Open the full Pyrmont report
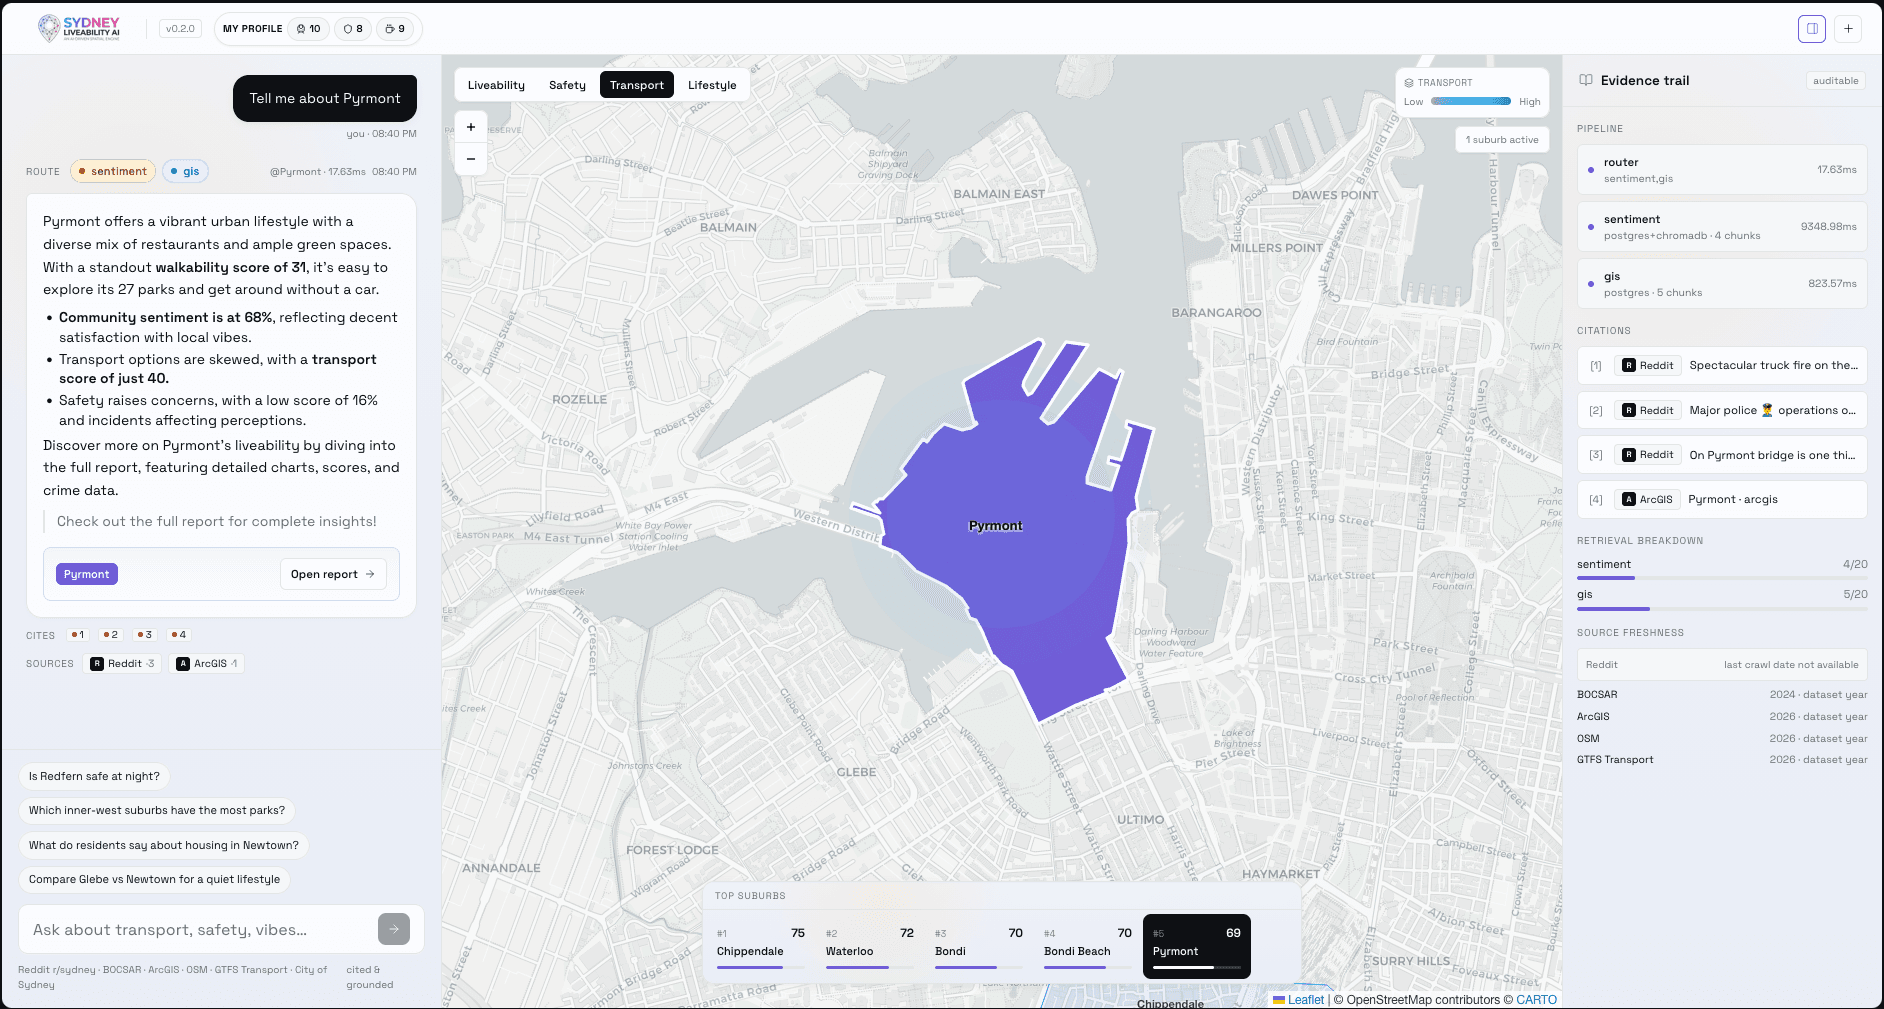 333,574
